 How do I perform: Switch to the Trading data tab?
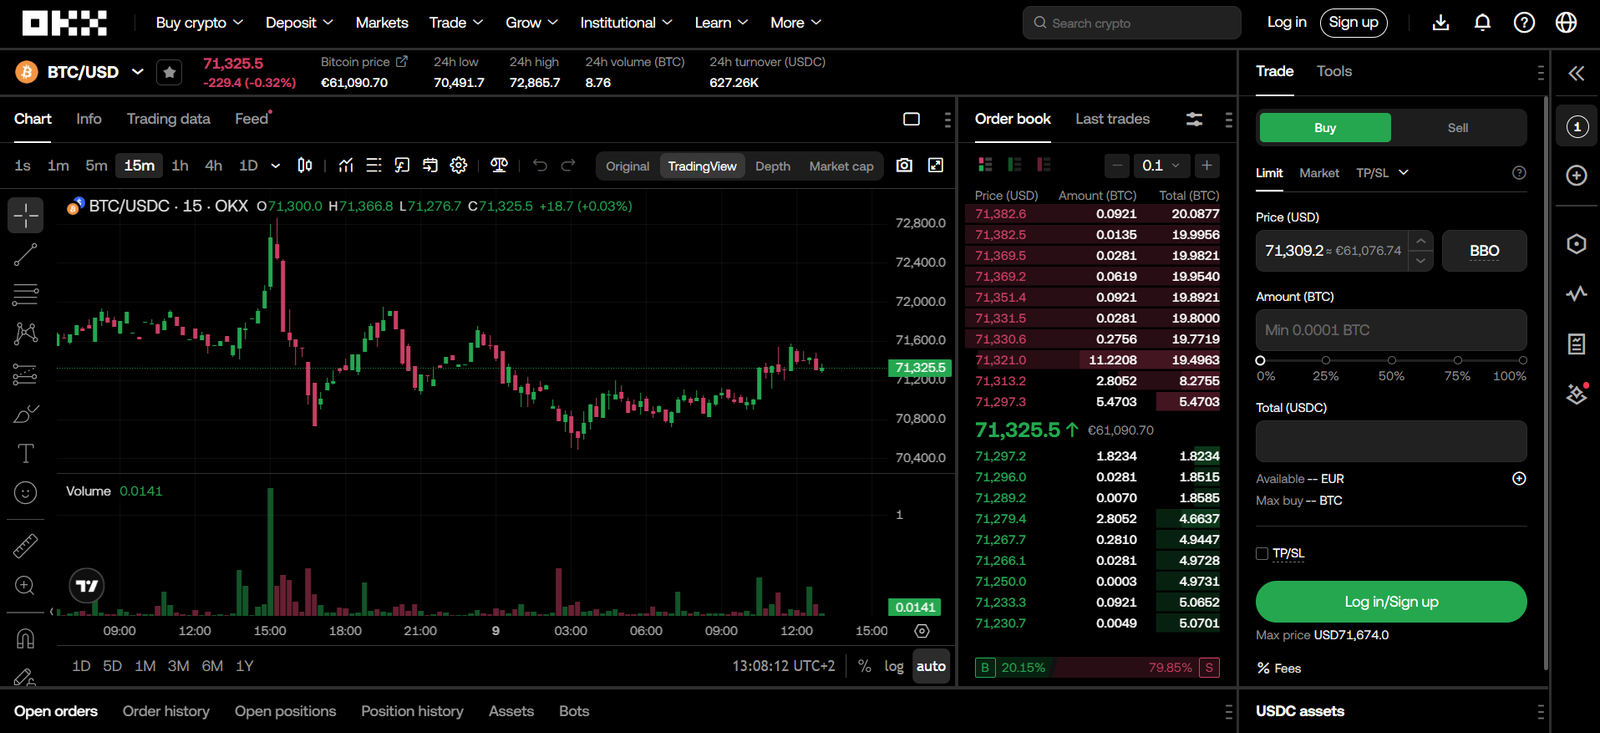168,119
